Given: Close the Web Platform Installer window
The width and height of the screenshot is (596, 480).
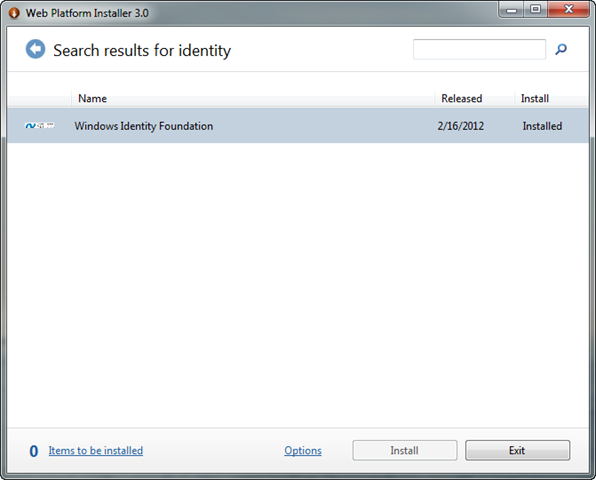Looking at the screenshot, I should pyautogui.click(x=569, y=10).
